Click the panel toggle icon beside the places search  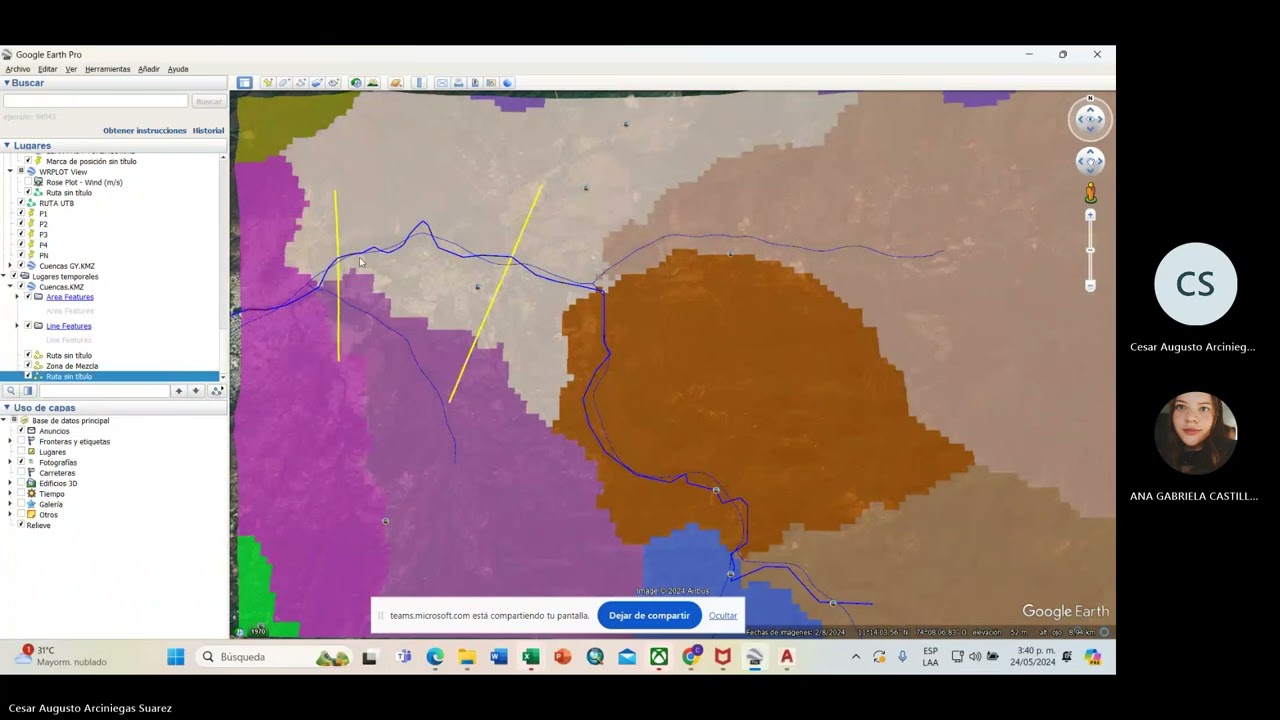[x=28, y=391]
